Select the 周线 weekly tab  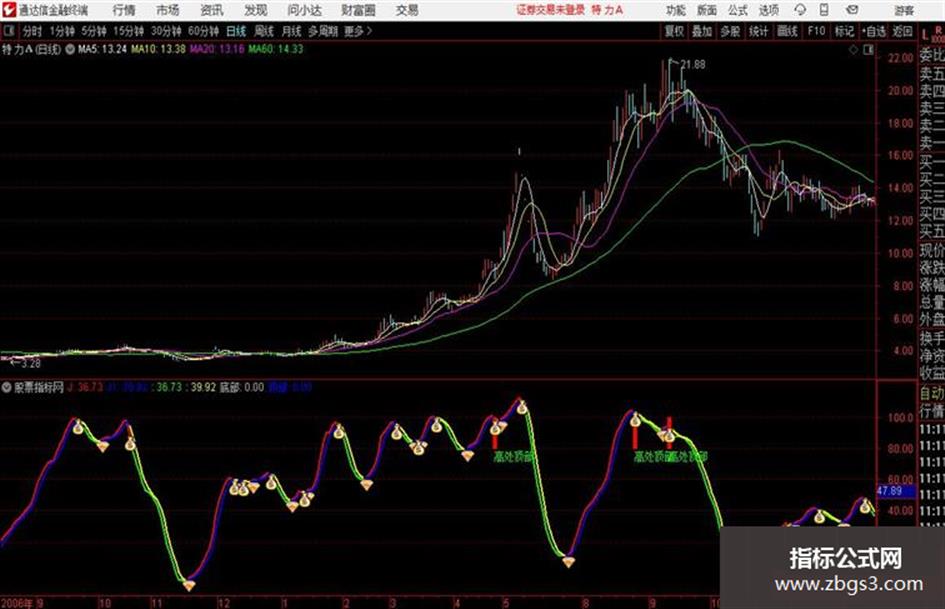(x=264, y=31)
